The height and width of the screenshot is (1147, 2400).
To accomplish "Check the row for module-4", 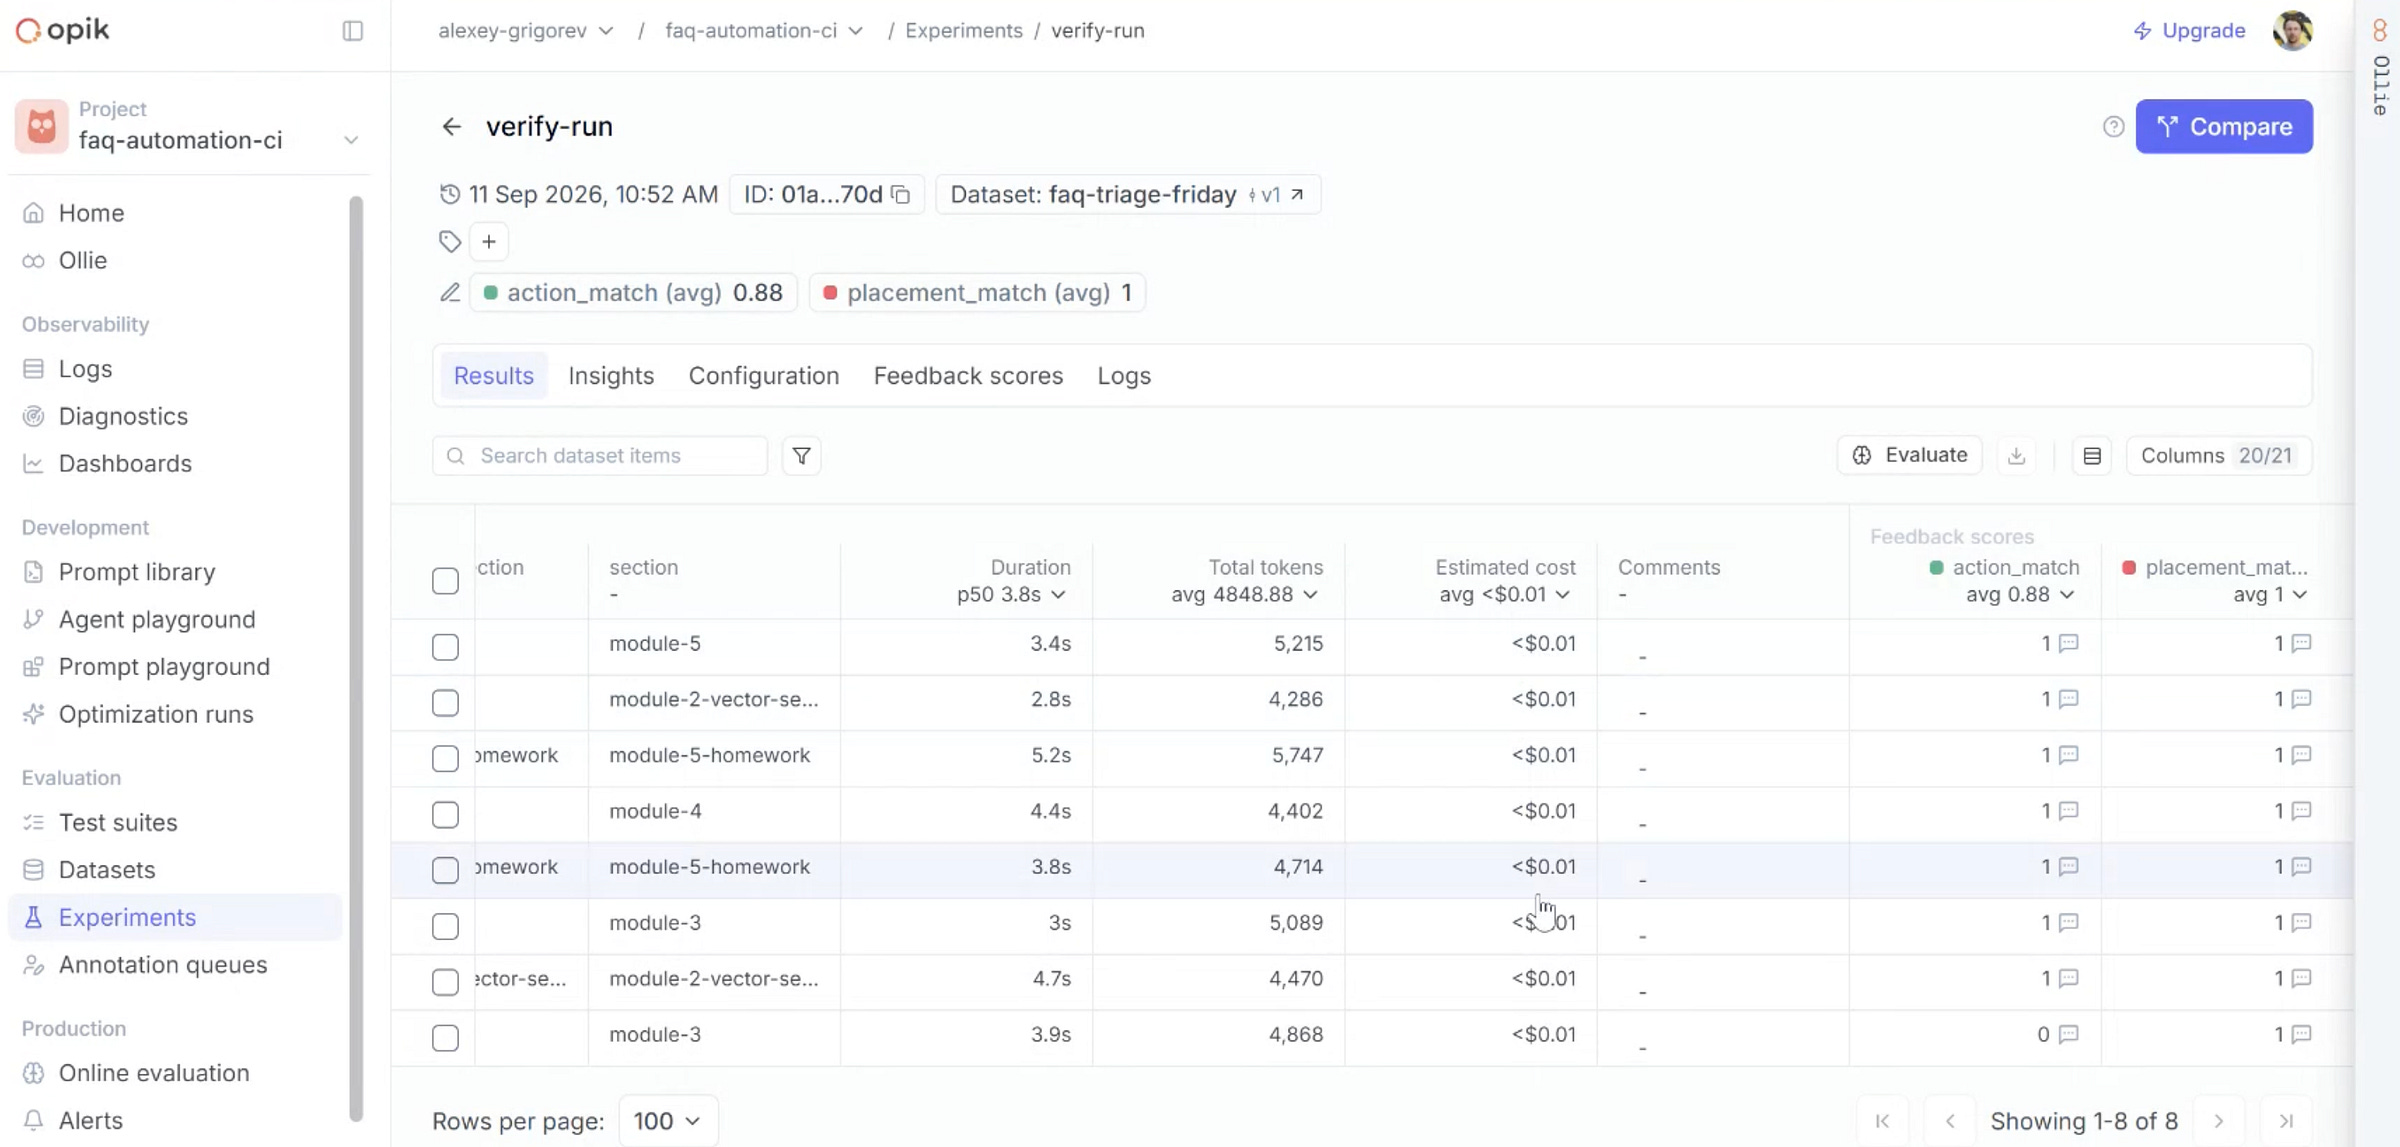I will [445, 815].
